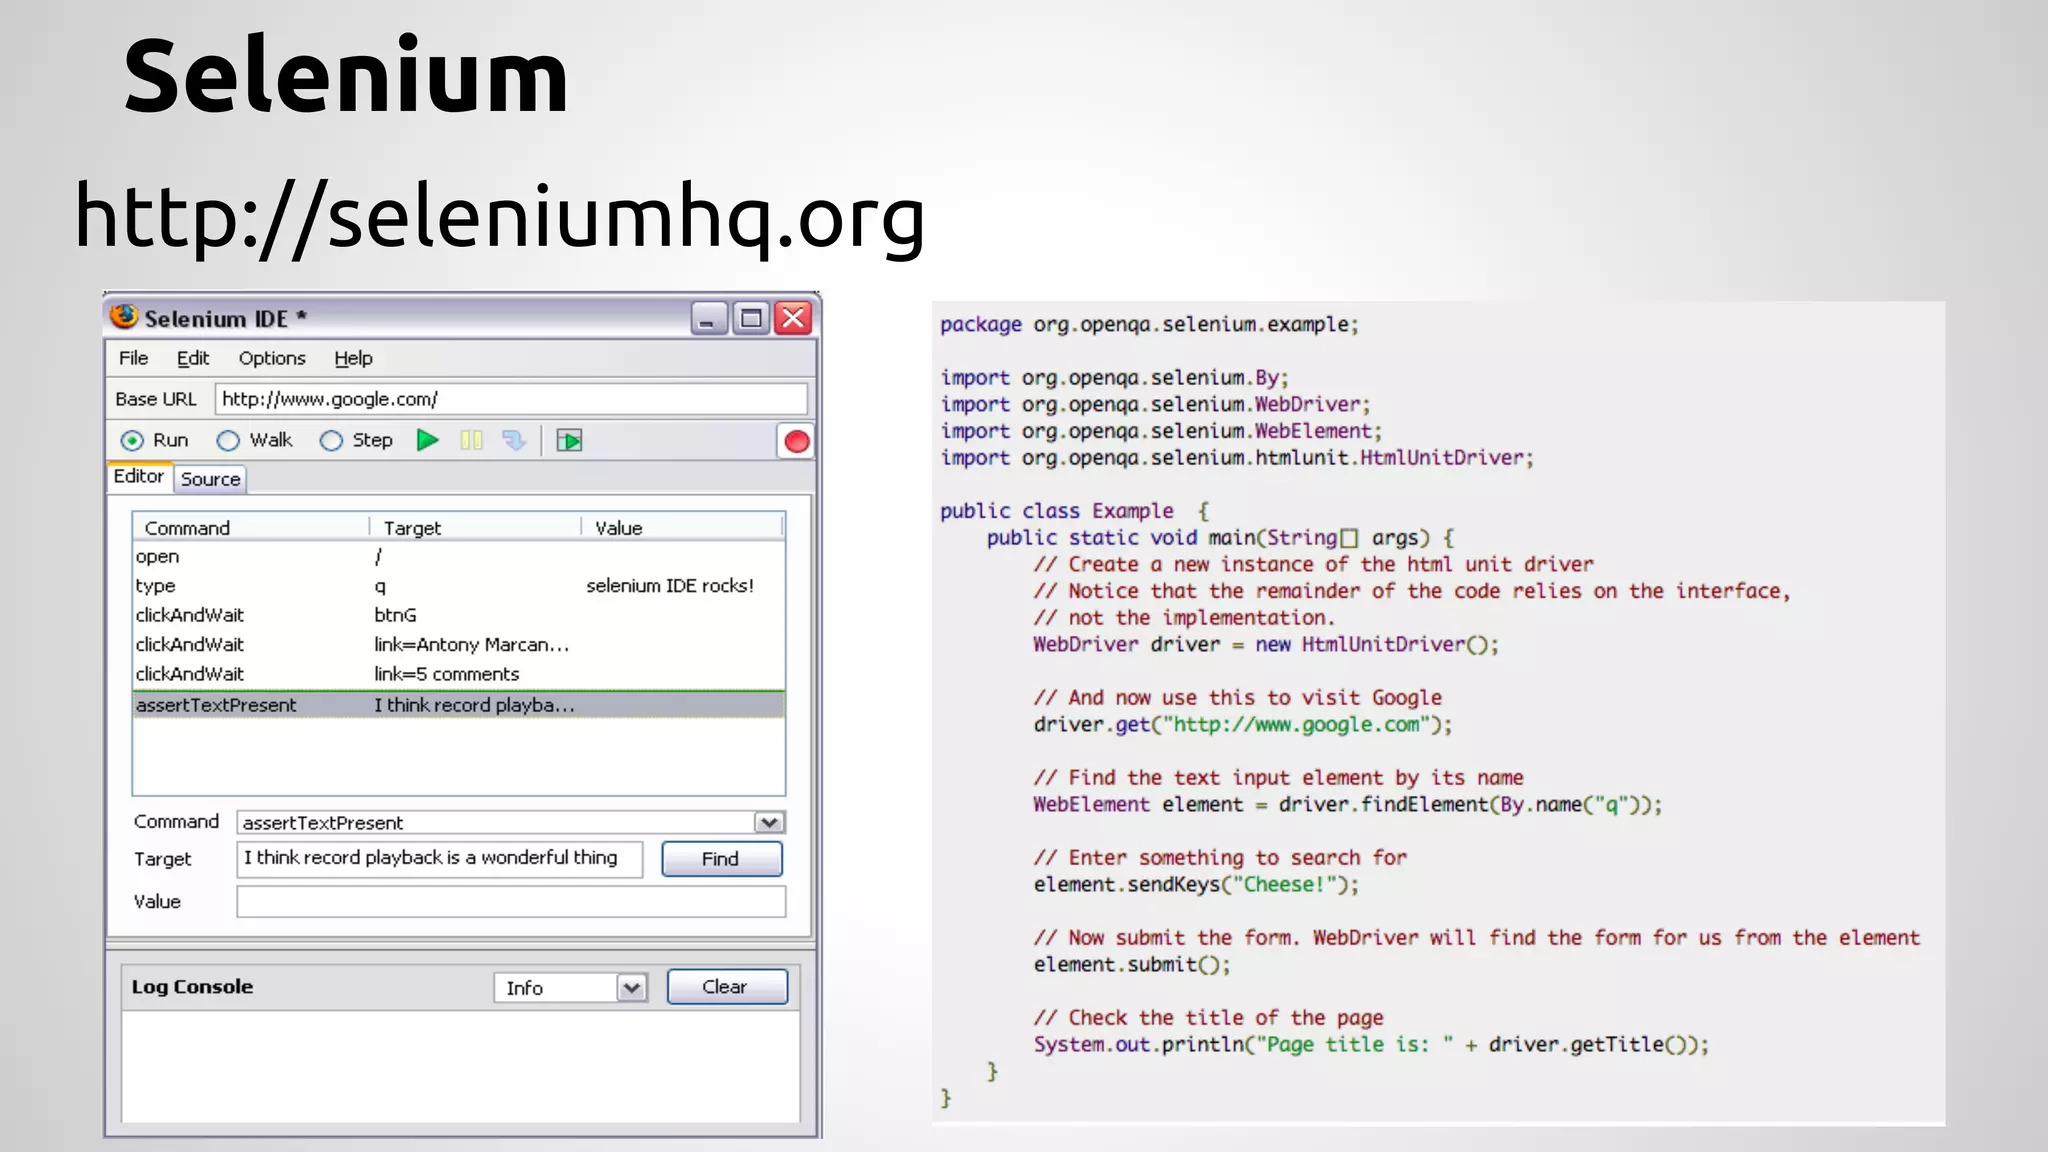2048x1152 pixels.
Task: Click into the Target input field
Action: pos(440,859)
